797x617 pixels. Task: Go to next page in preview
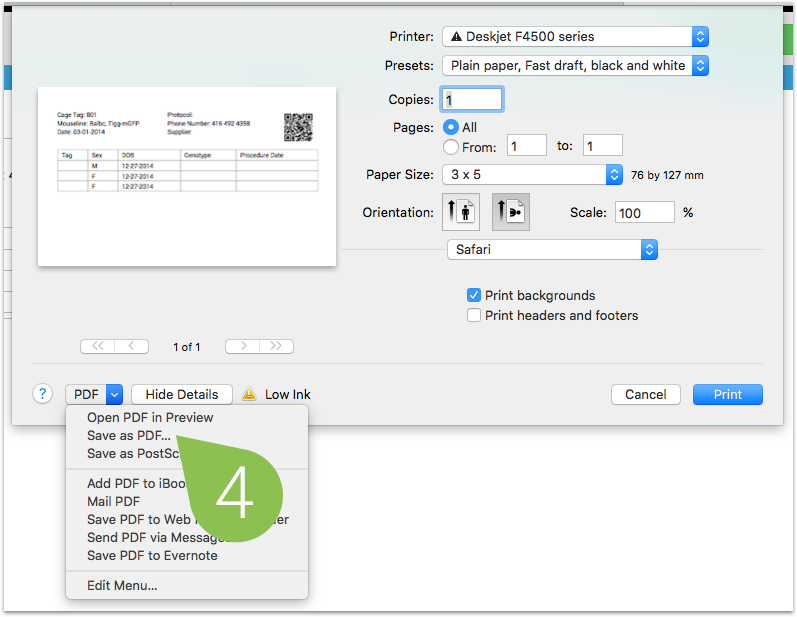point(242,347)
